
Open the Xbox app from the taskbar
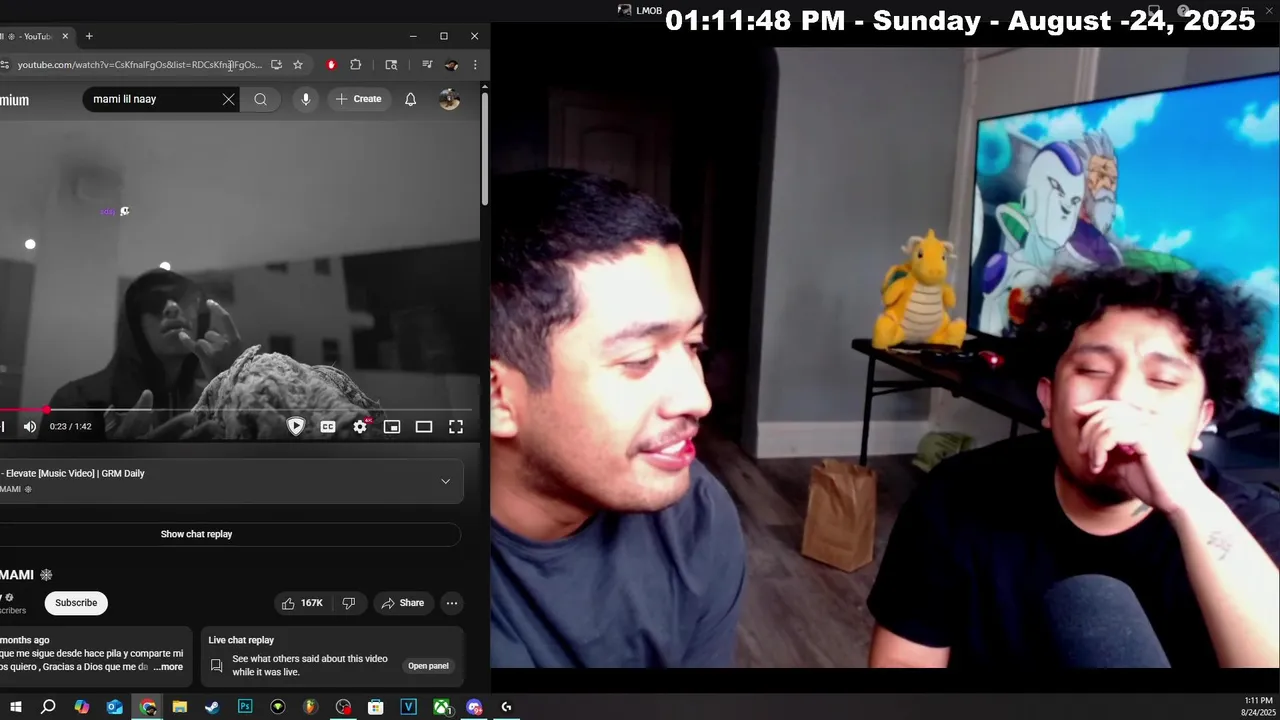(441, 707)
